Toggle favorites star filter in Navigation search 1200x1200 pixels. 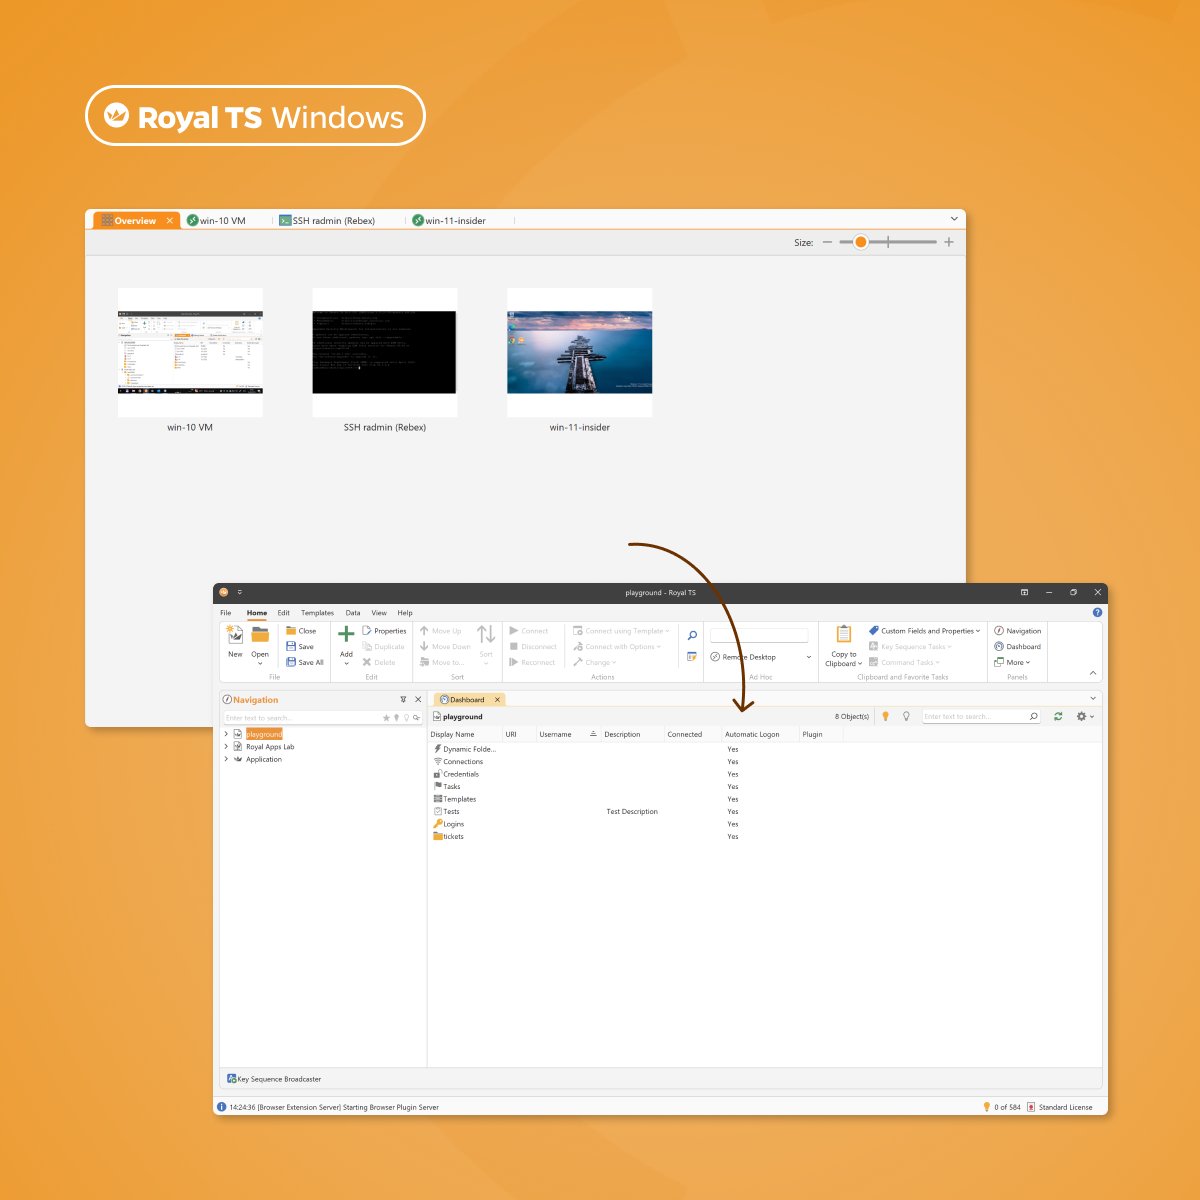pyautogui.click(x=386, y=718)
